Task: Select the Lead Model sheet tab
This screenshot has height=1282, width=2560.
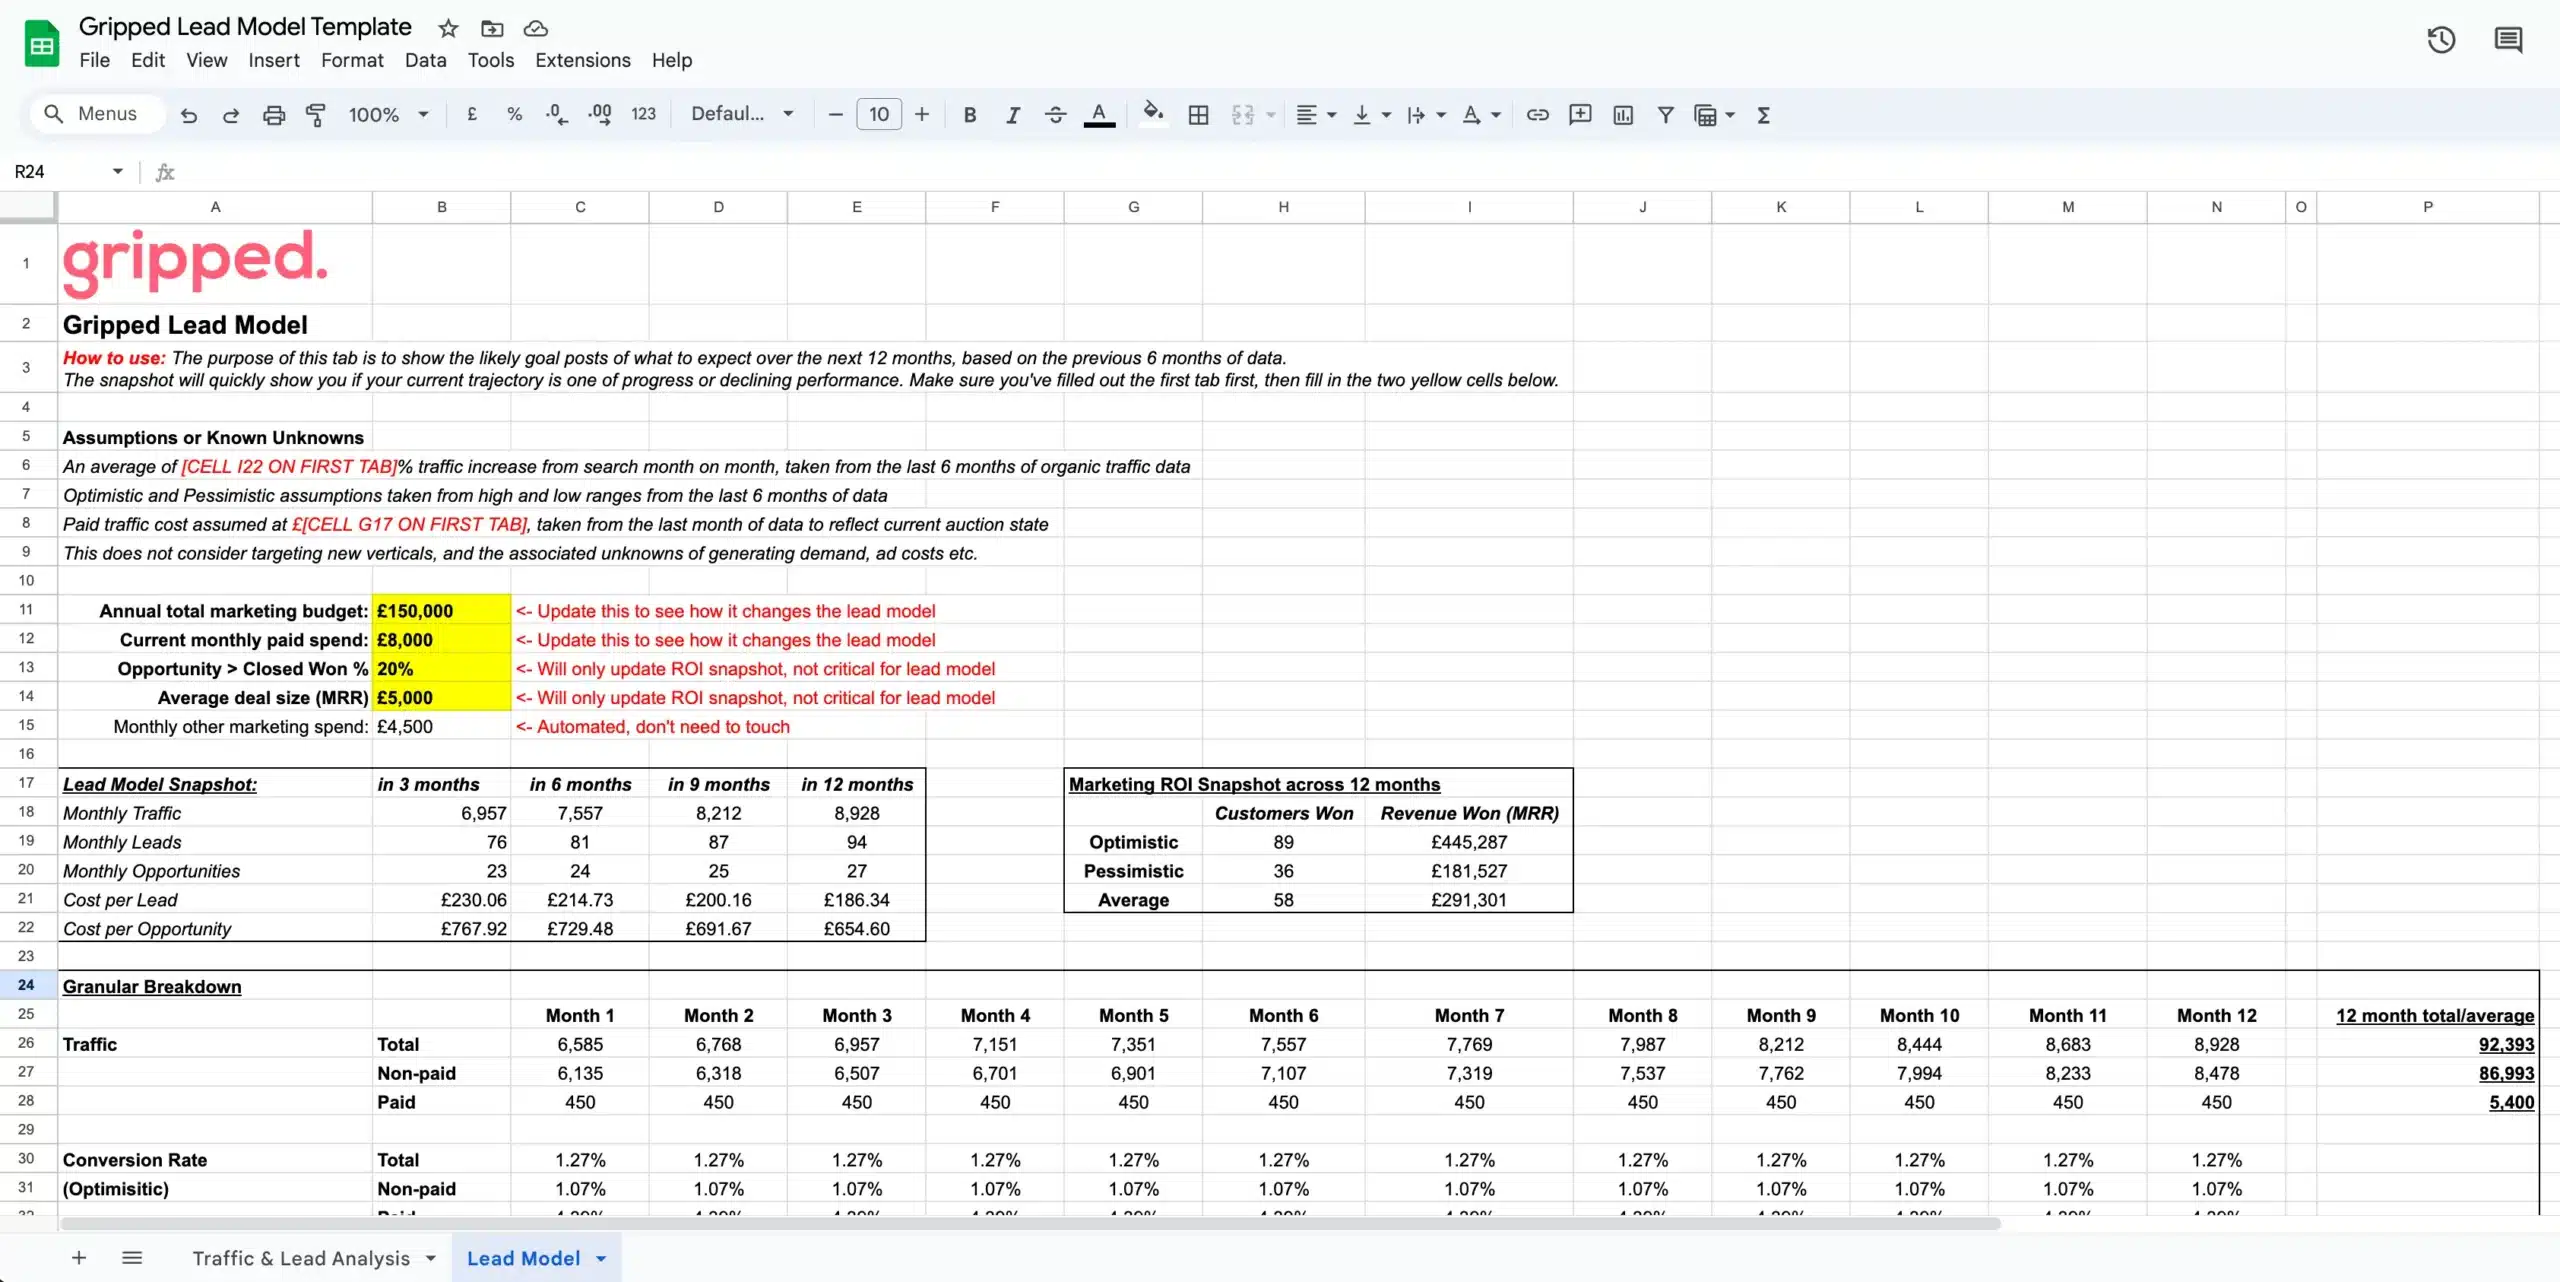Action: pos(523,1258)
